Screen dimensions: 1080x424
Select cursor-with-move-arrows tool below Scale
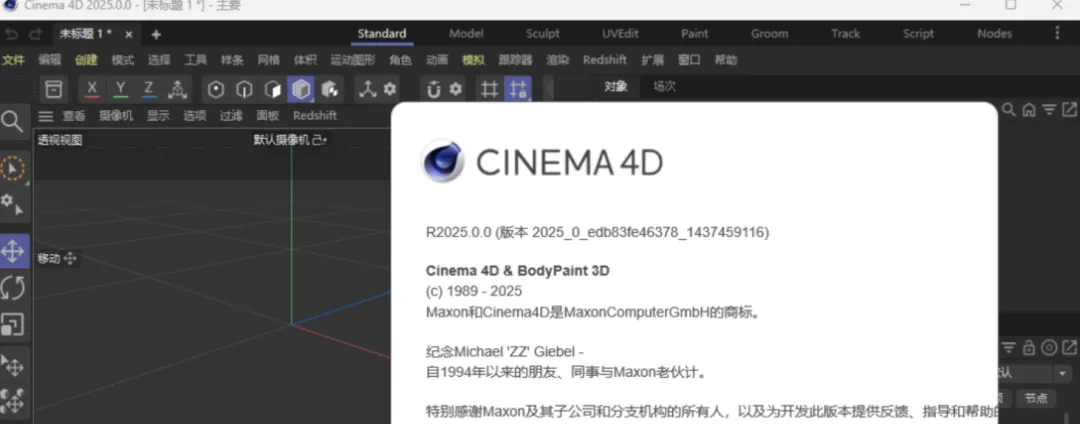13,365
